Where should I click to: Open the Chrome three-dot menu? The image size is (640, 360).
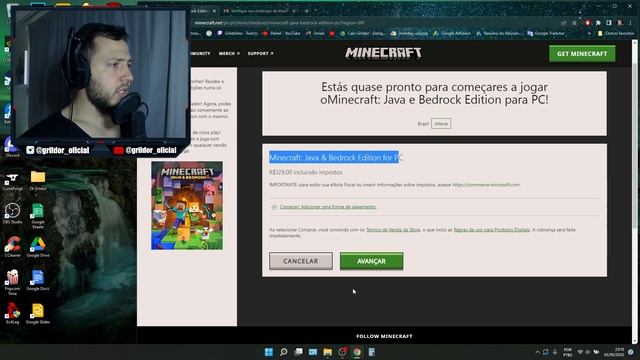pyautogui.click(x=631, y=23)
